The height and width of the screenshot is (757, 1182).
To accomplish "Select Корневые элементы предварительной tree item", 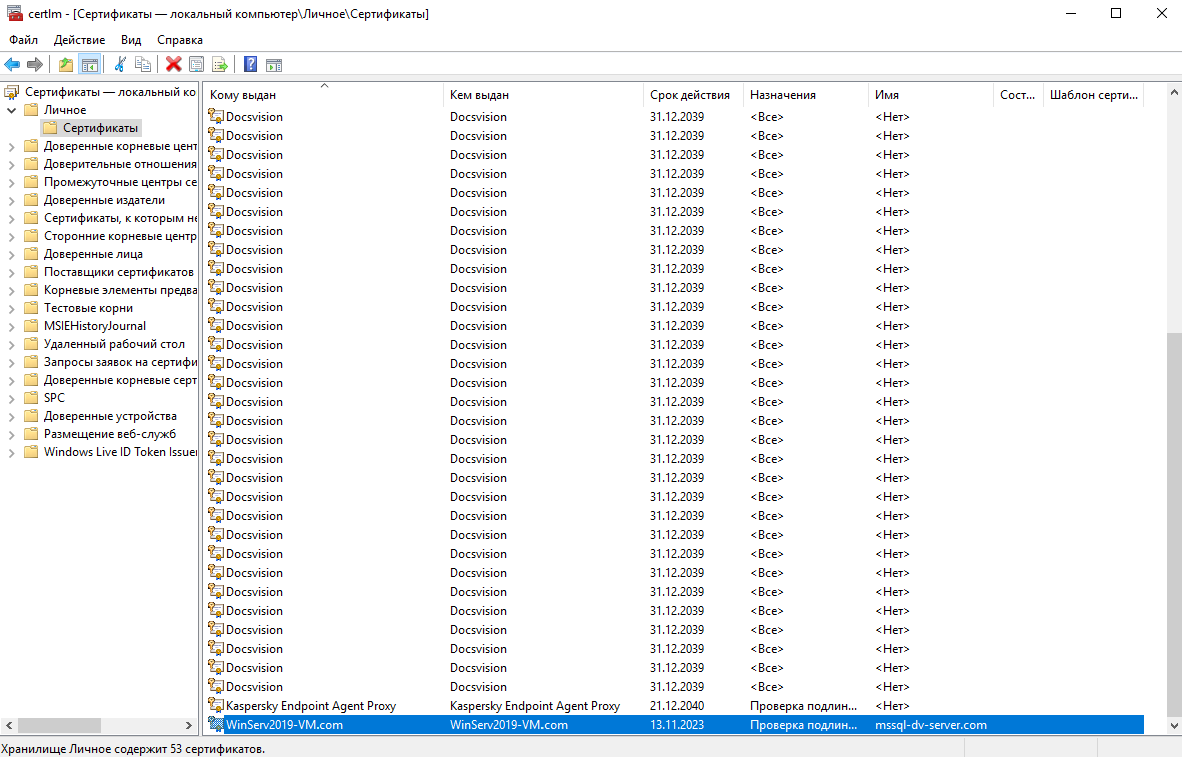I will click(x=120, y=290).
